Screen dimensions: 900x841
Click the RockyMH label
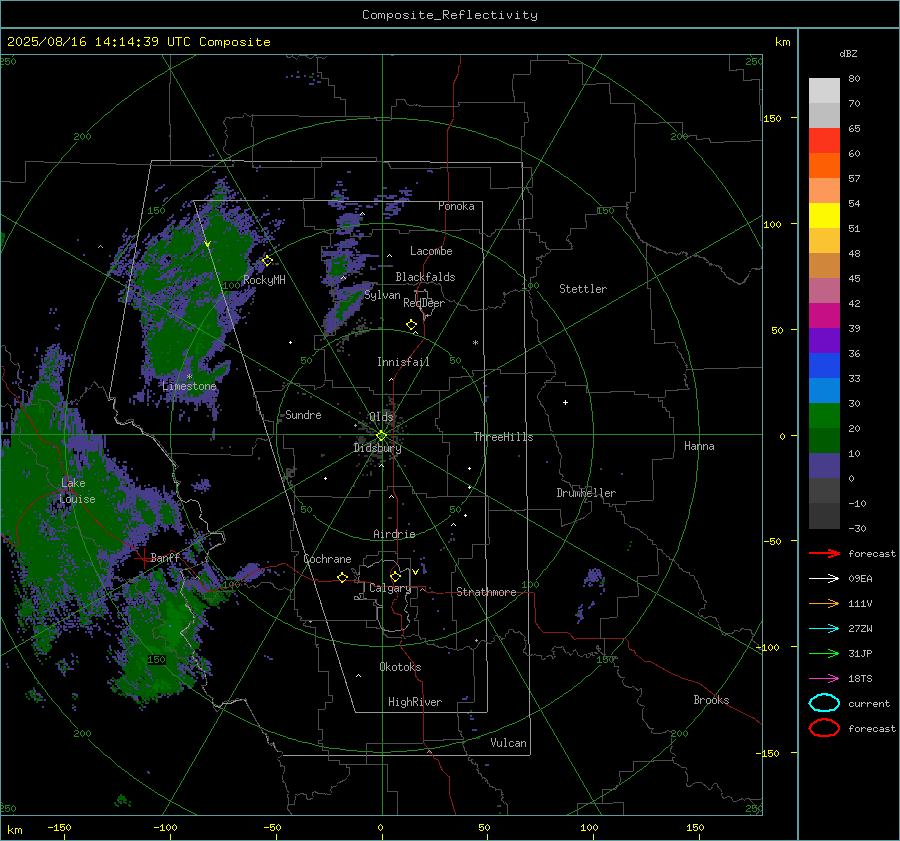(264, 280)
